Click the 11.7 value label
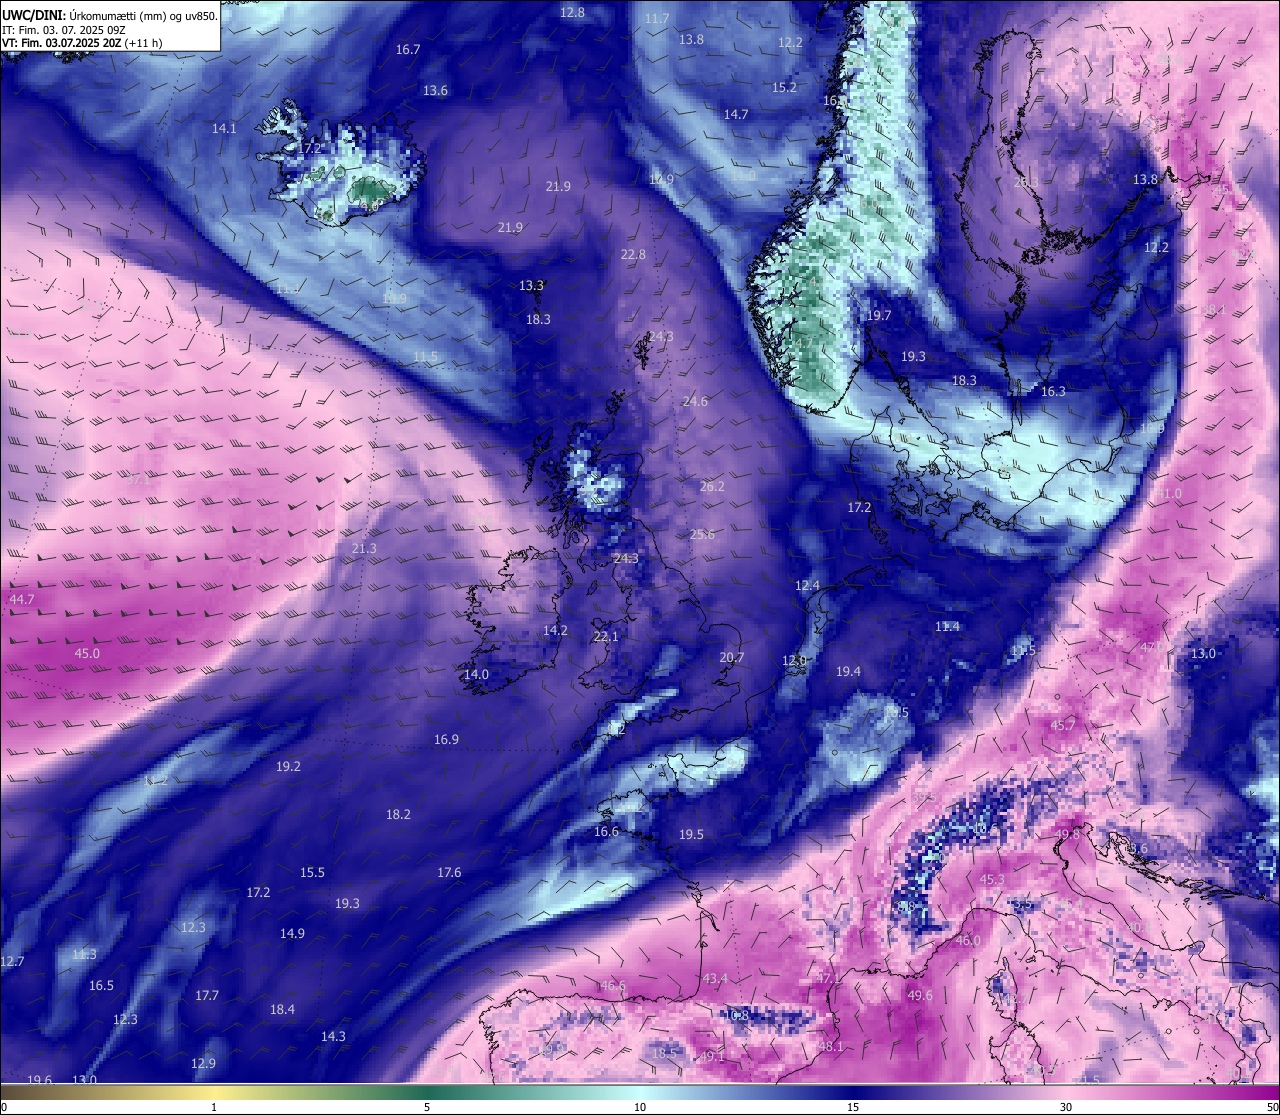Image resolution: width=1280 pixels, height=1115 pixels. [657, 19]
